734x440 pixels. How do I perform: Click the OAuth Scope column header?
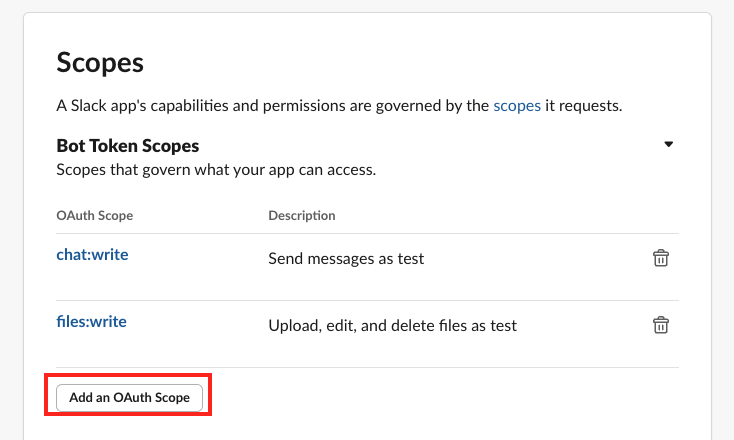tap(95, 215)
